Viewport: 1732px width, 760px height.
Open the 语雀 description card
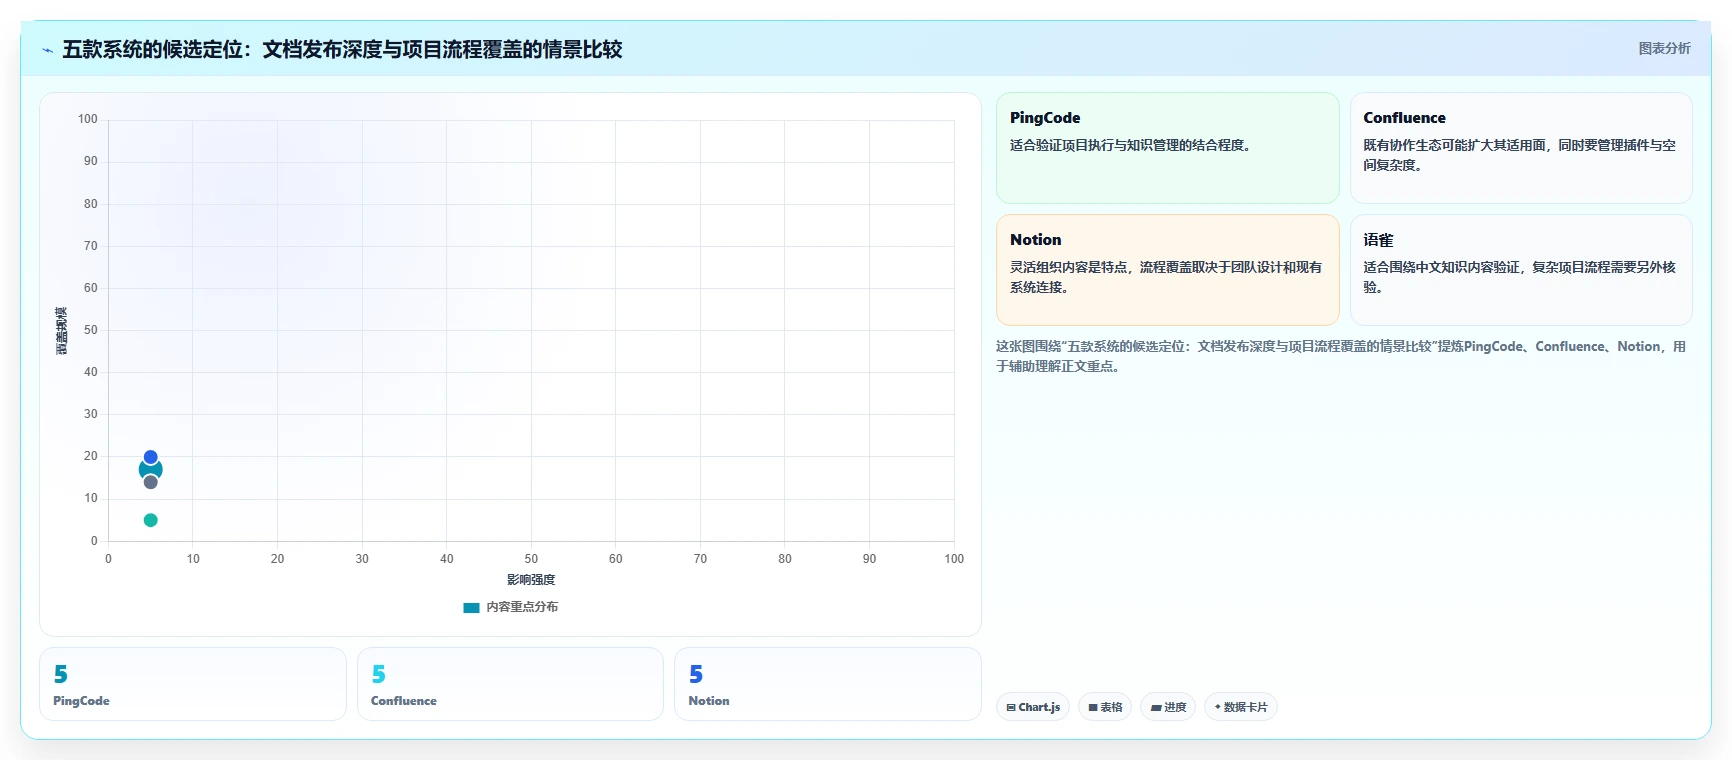[1521, 270]
